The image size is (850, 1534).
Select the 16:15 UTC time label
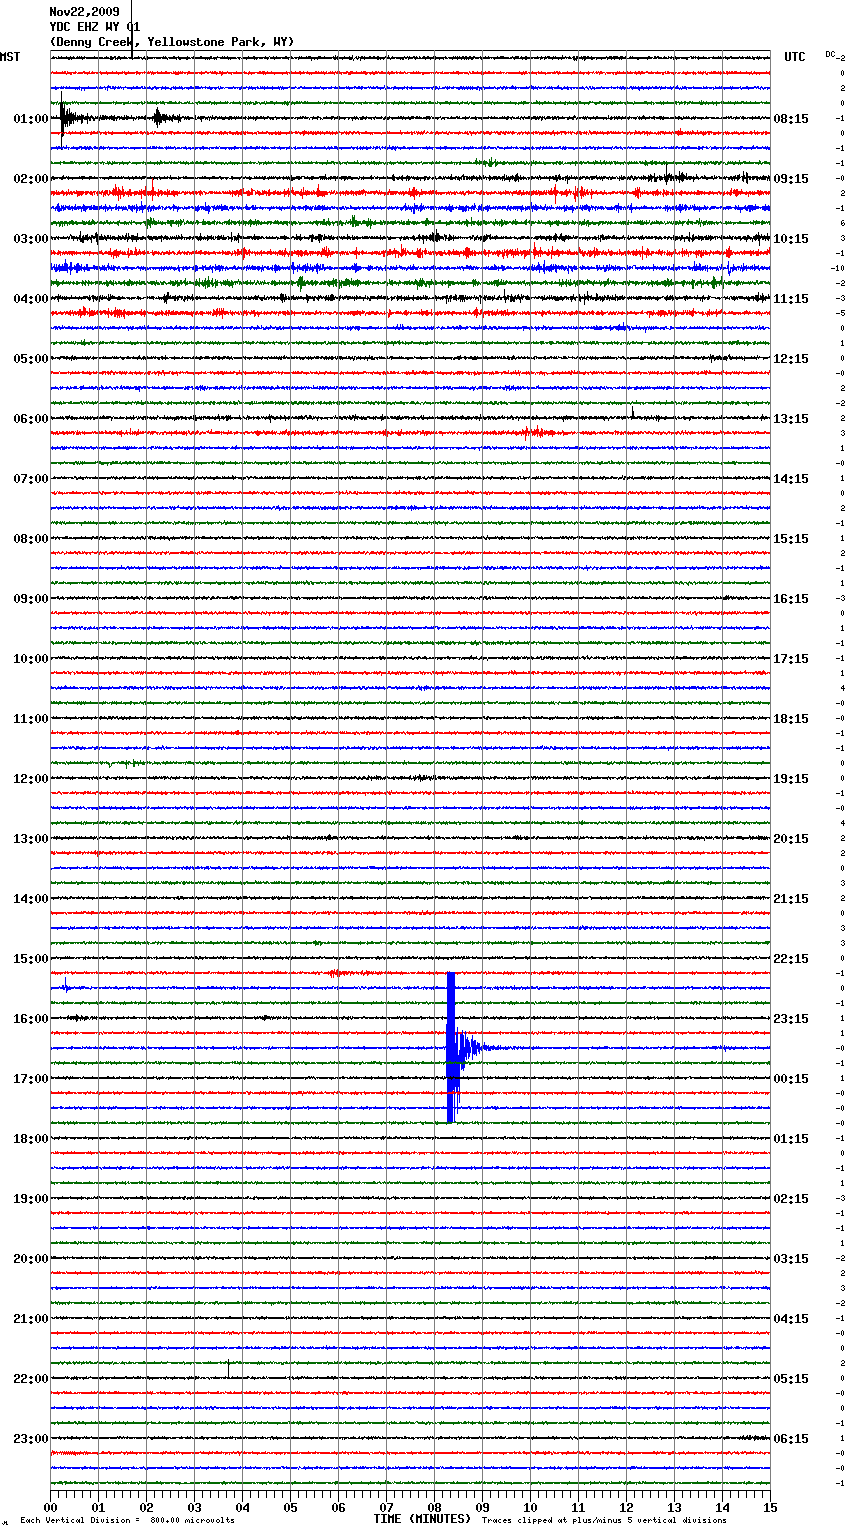(791, 599)
